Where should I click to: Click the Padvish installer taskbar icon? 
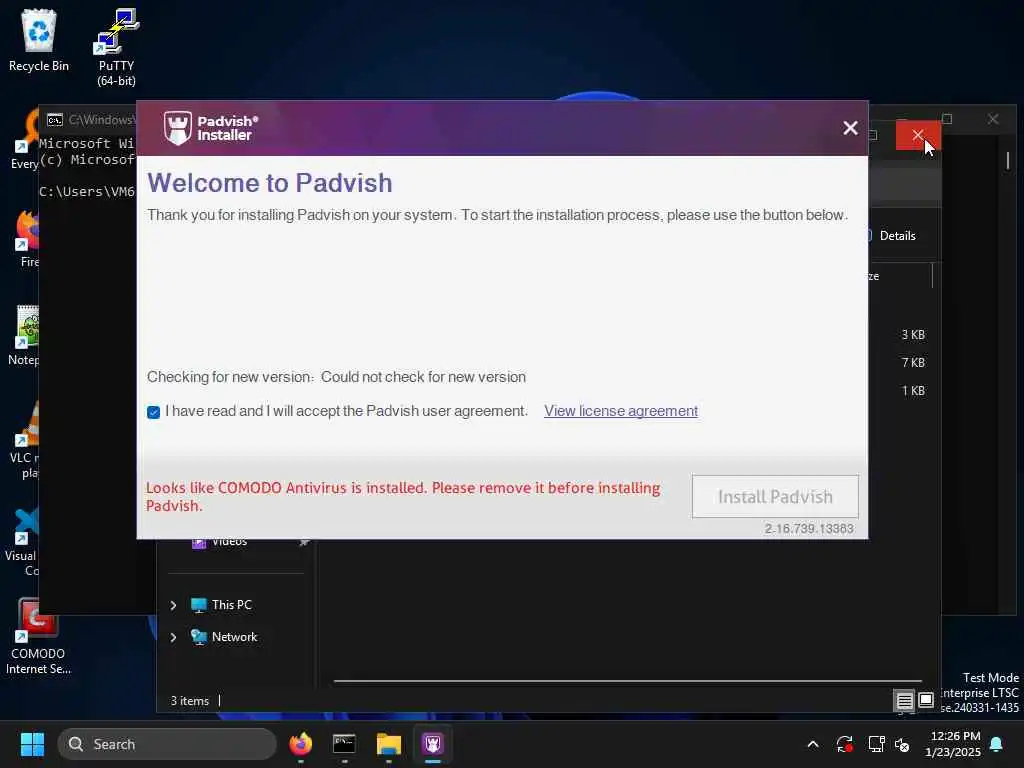(432, 744)
